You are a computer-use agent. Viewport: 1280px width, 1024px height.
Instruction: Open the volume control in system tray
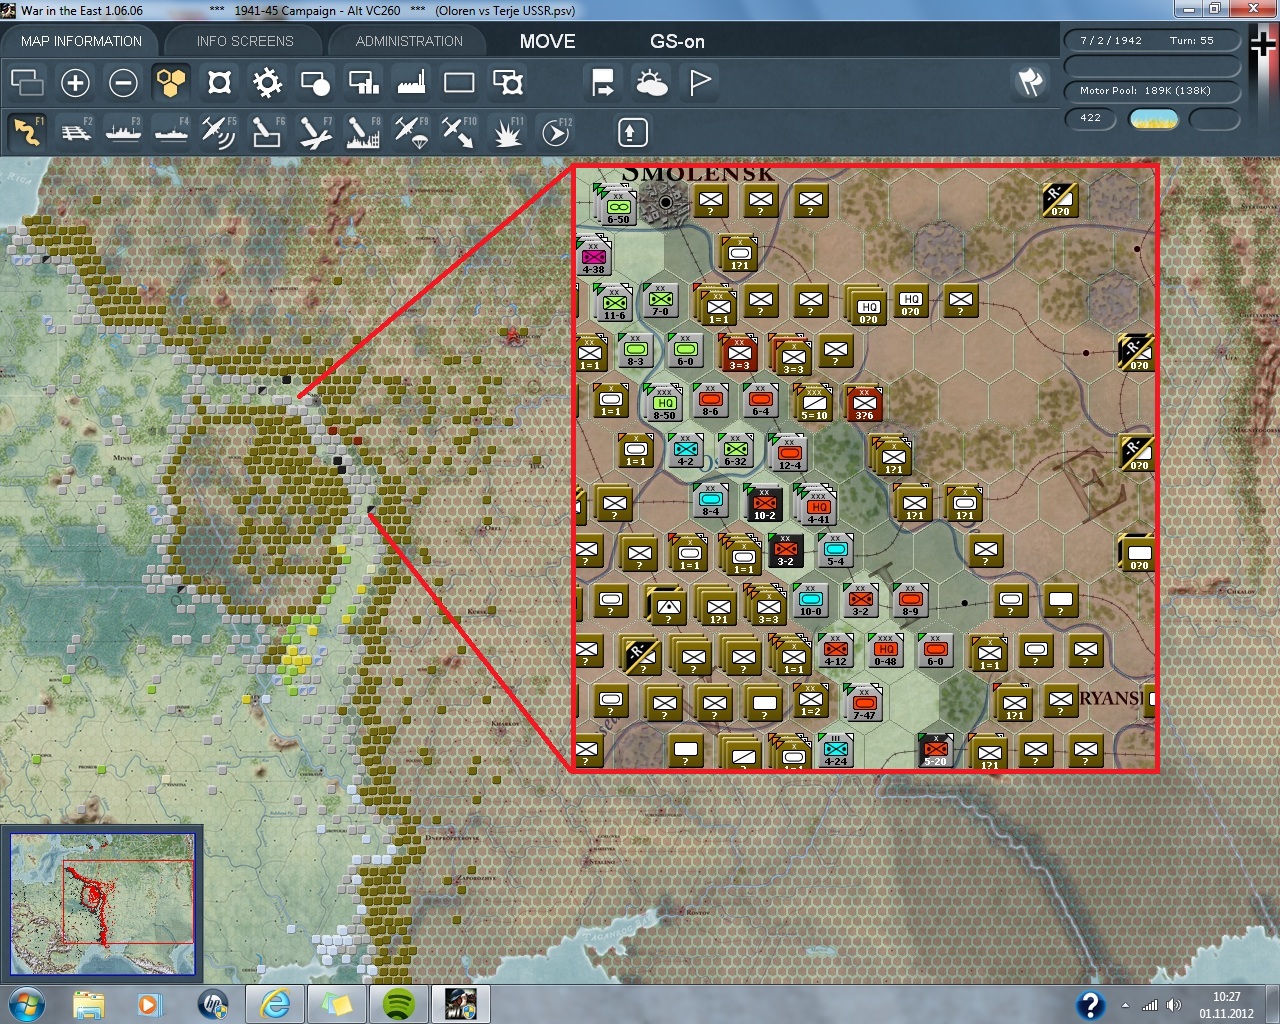1173,1005
